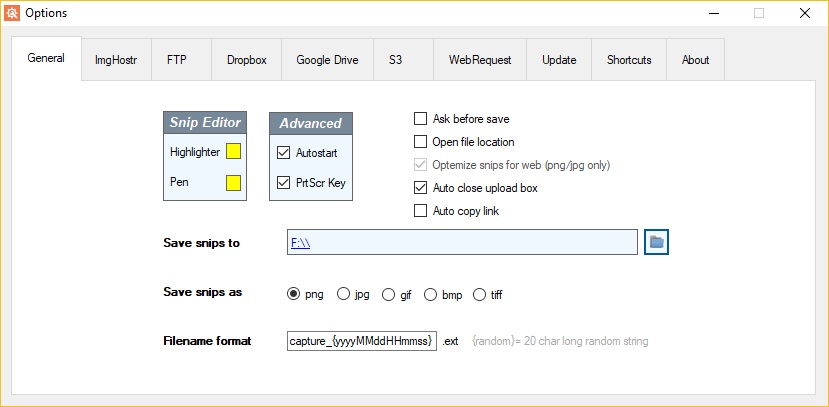The width and height of the screenshot is (829, 407).
Task: Click the Options window app icon
Action: (12, 13)
